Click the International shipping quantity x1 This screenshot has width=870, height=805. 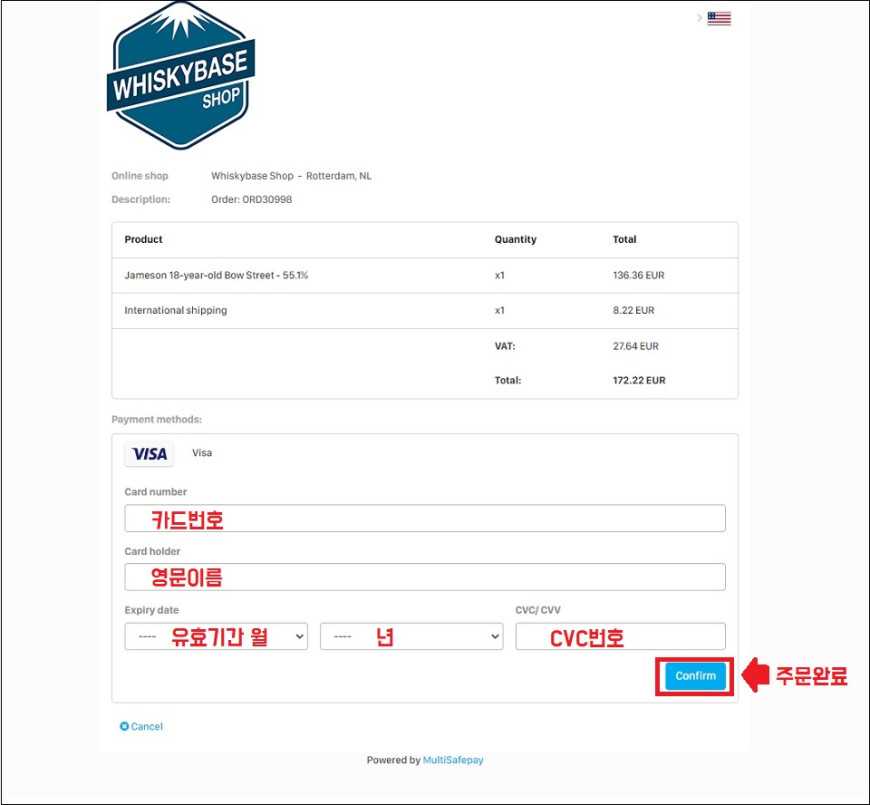click(500, 311)
